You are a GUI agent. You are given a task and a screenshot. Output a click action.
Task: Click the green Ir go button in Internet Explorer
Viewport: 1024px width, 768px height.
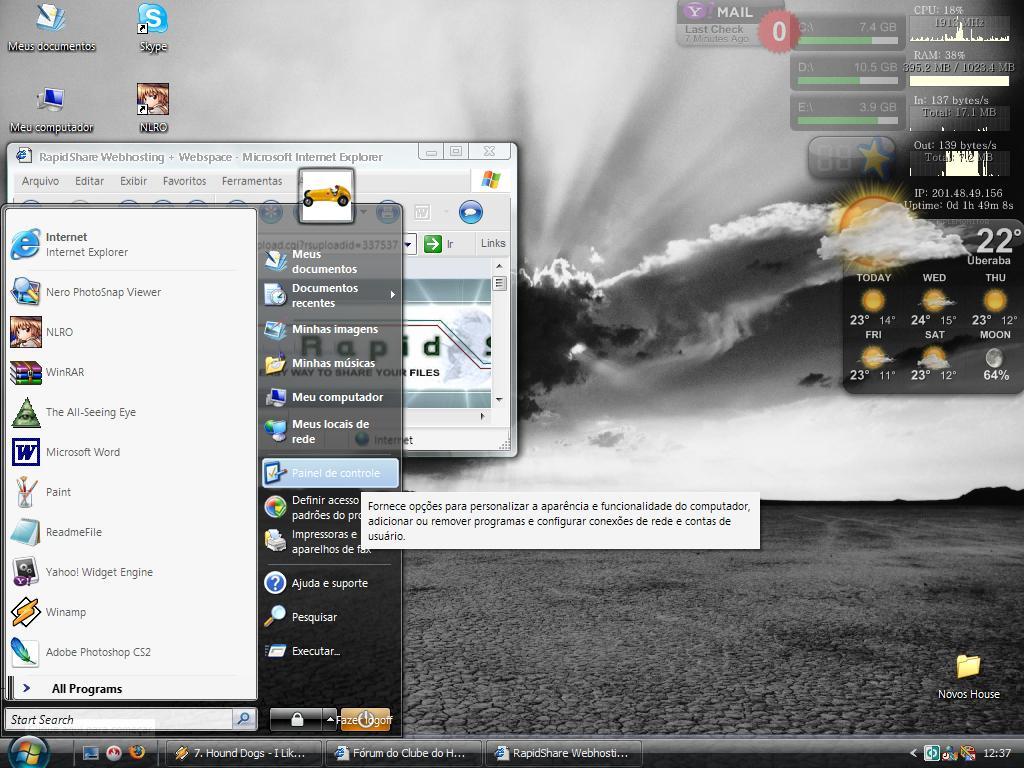[439, 244]
